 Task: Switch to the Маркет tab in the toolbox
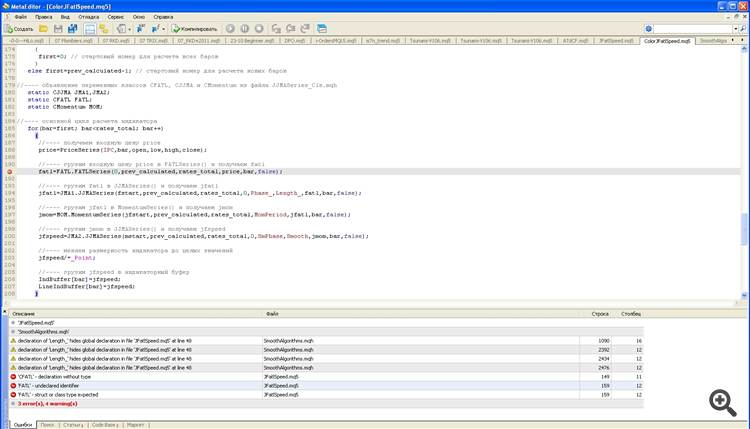click(x=135, y=425)
